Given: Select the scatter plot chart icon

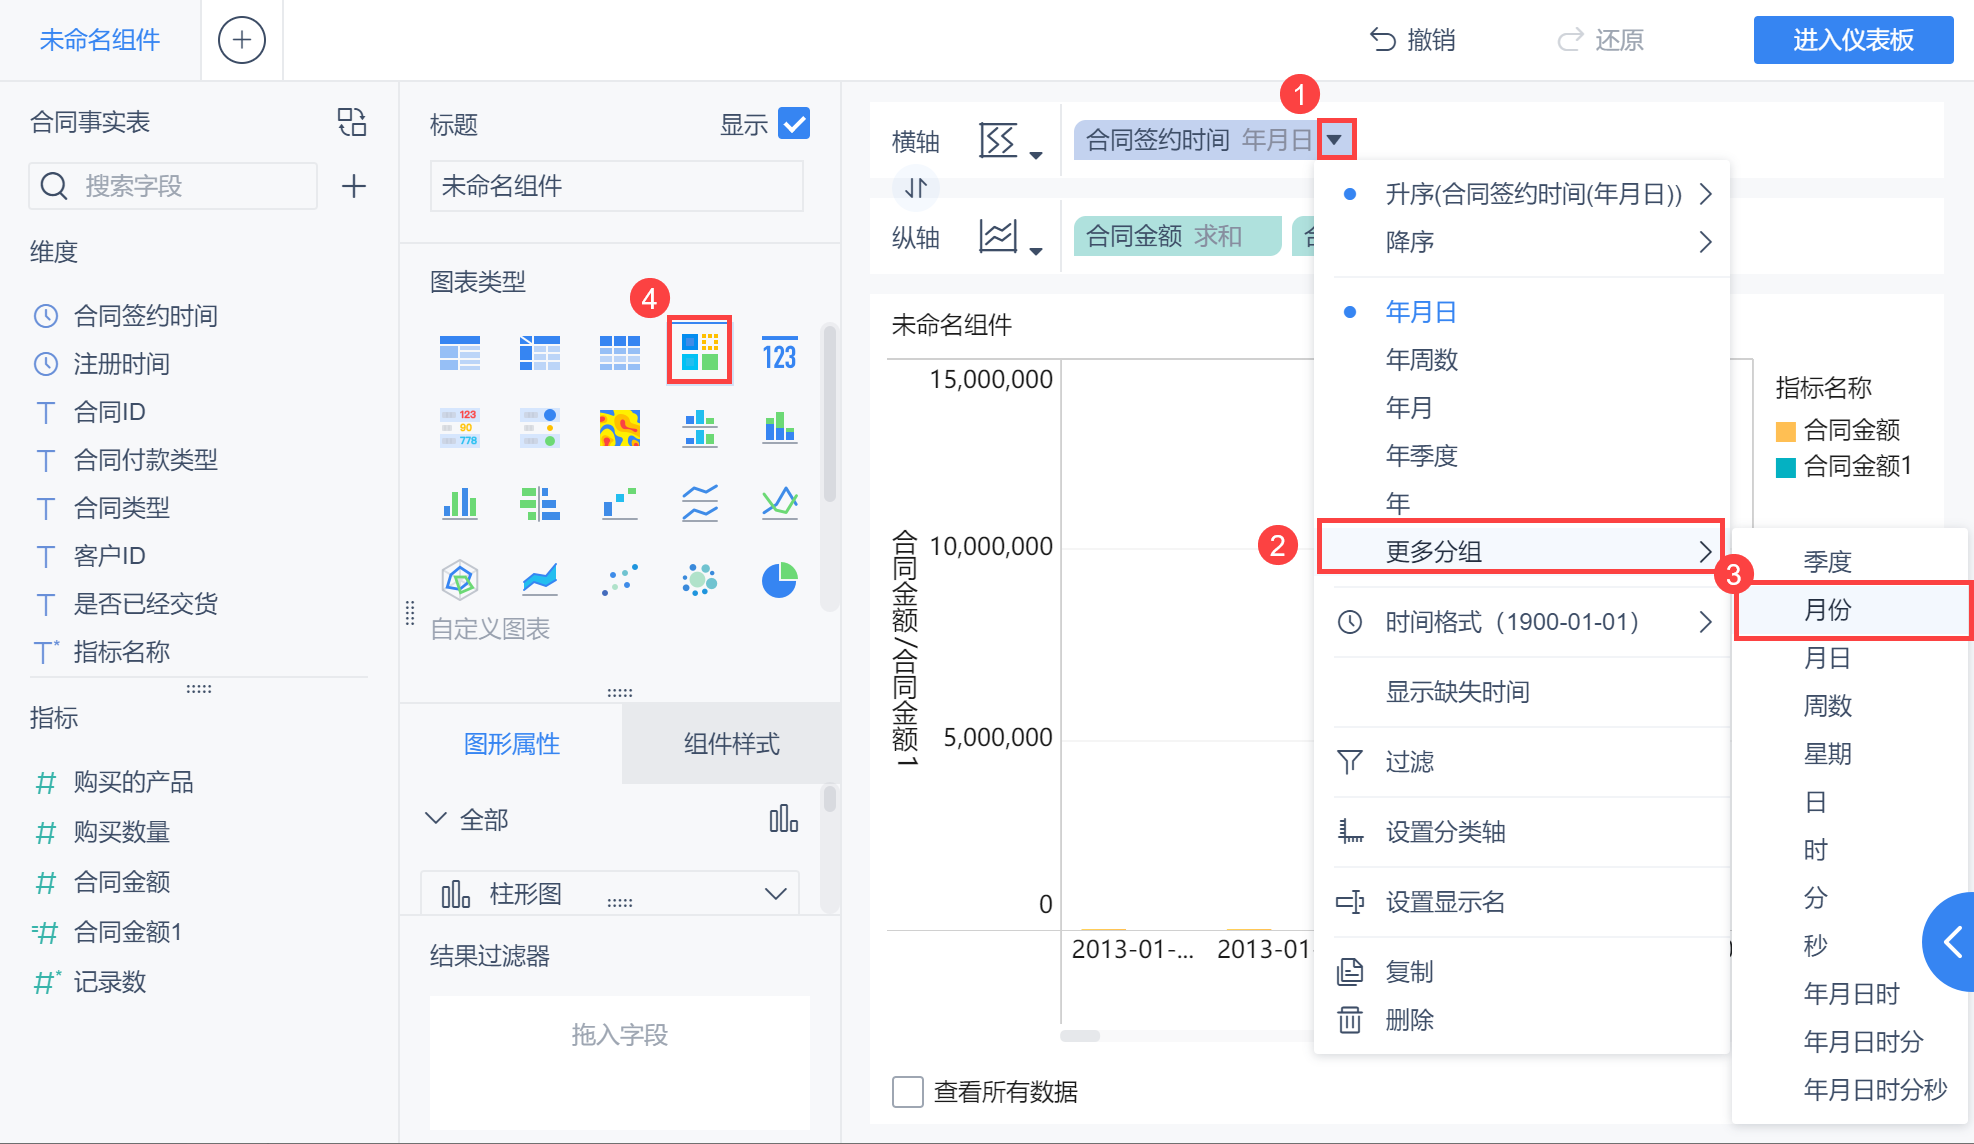Looking at the screenshot, I should [619, 580].
